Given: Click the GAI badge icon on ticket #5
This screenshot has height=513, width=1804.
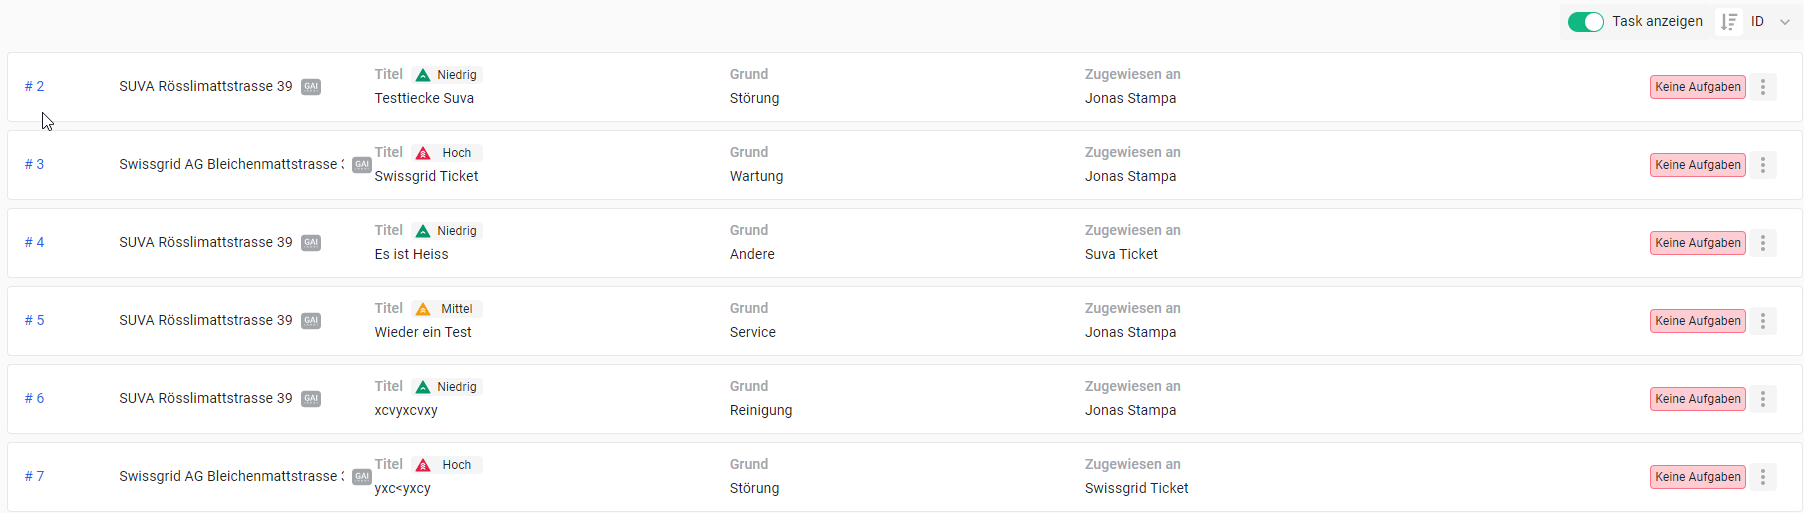Looking at the screenshot, I should point(311,321).
